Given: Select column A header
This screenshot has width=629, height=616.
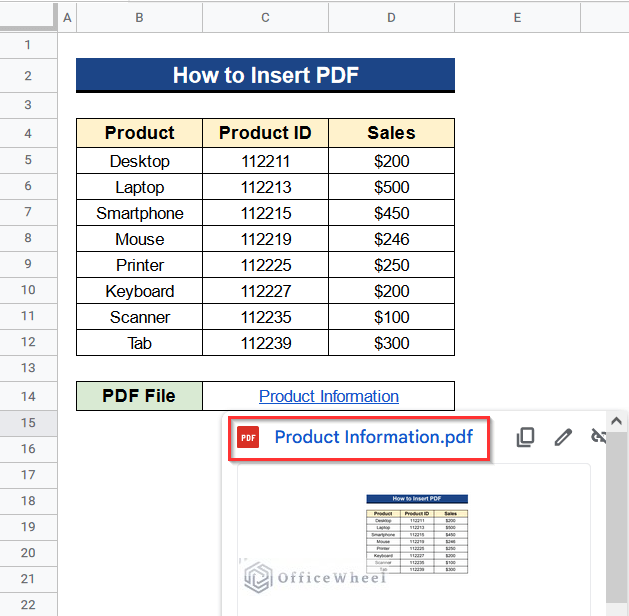Looking at the screenshot, I should [x=67, y=18].
